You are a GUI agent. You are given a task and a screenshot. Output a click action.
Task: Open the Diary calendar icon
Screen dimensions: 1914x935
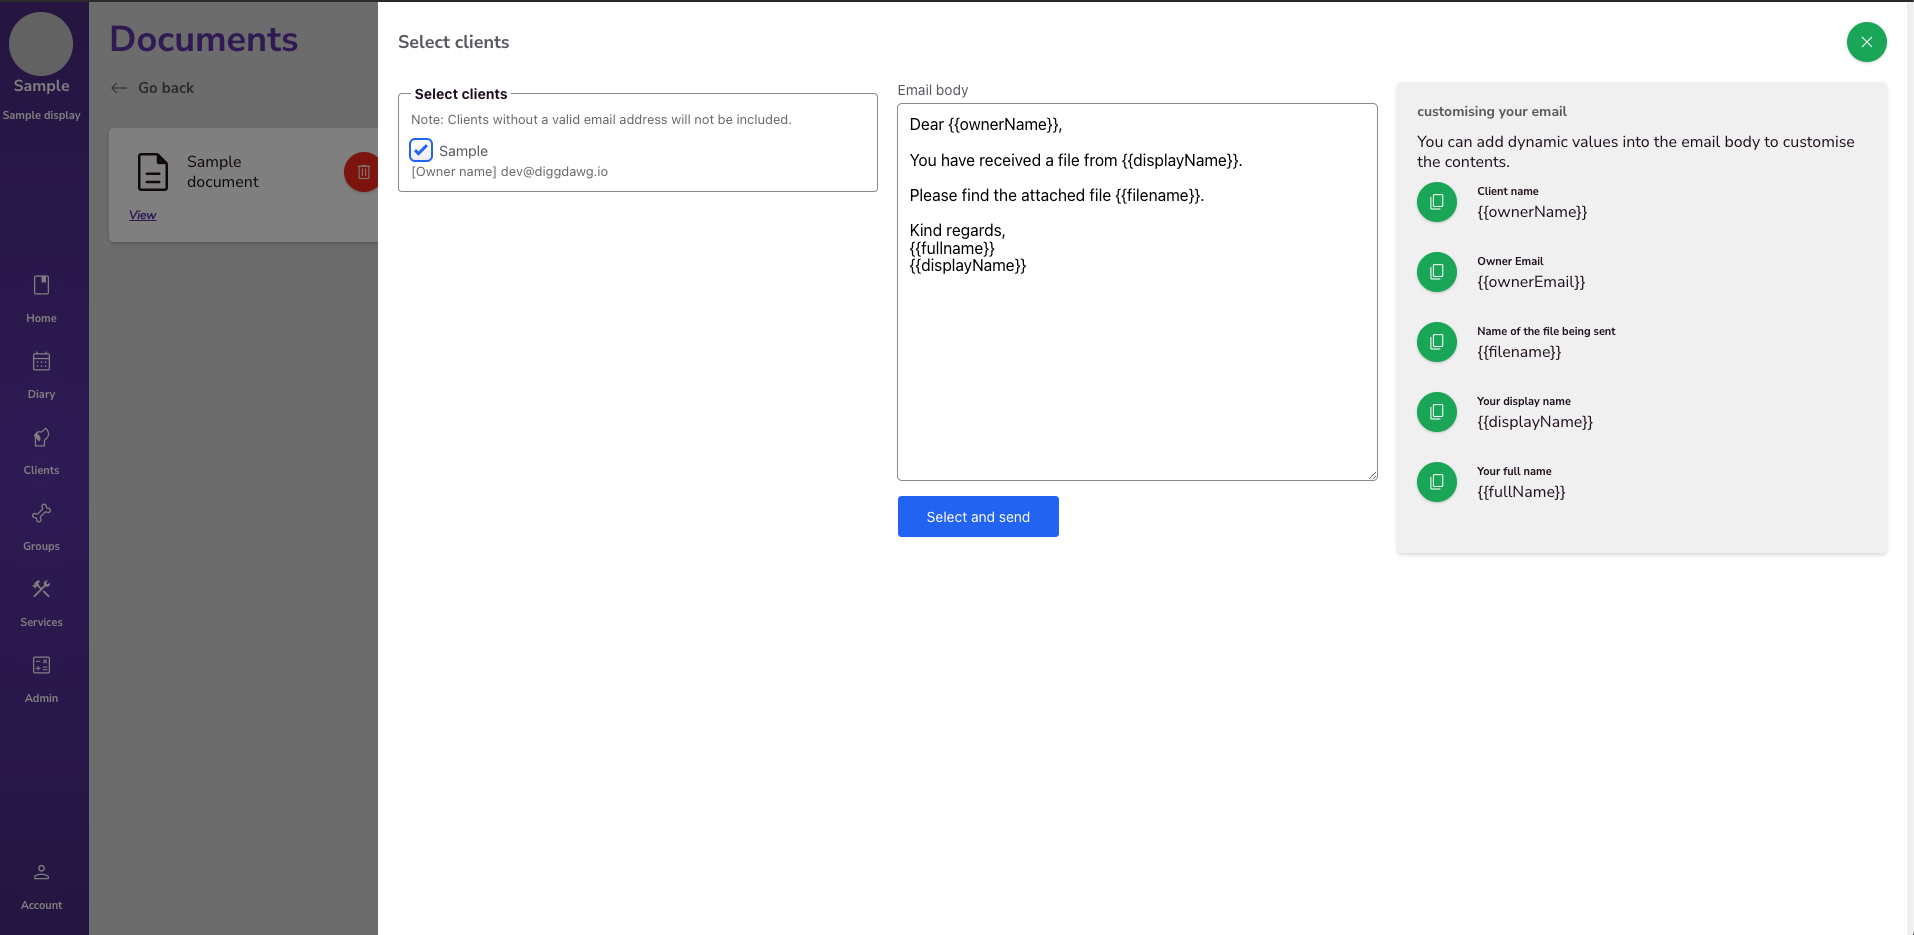41,362
